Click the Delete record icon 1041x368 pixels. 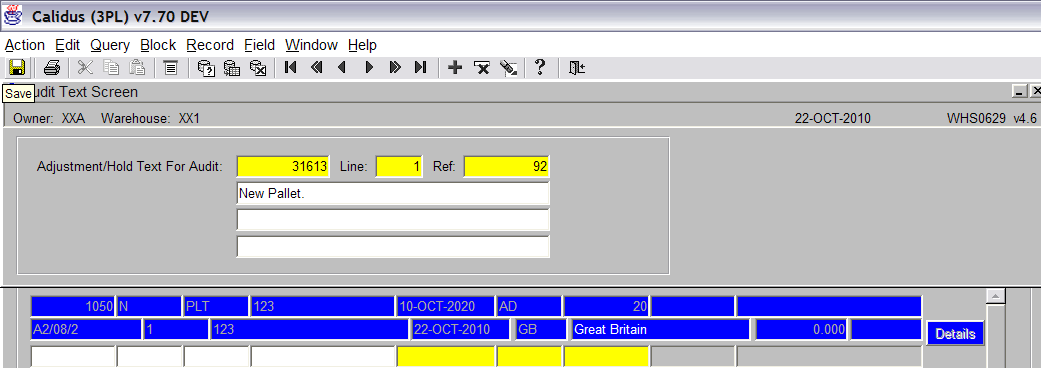[x=481, y=67]
